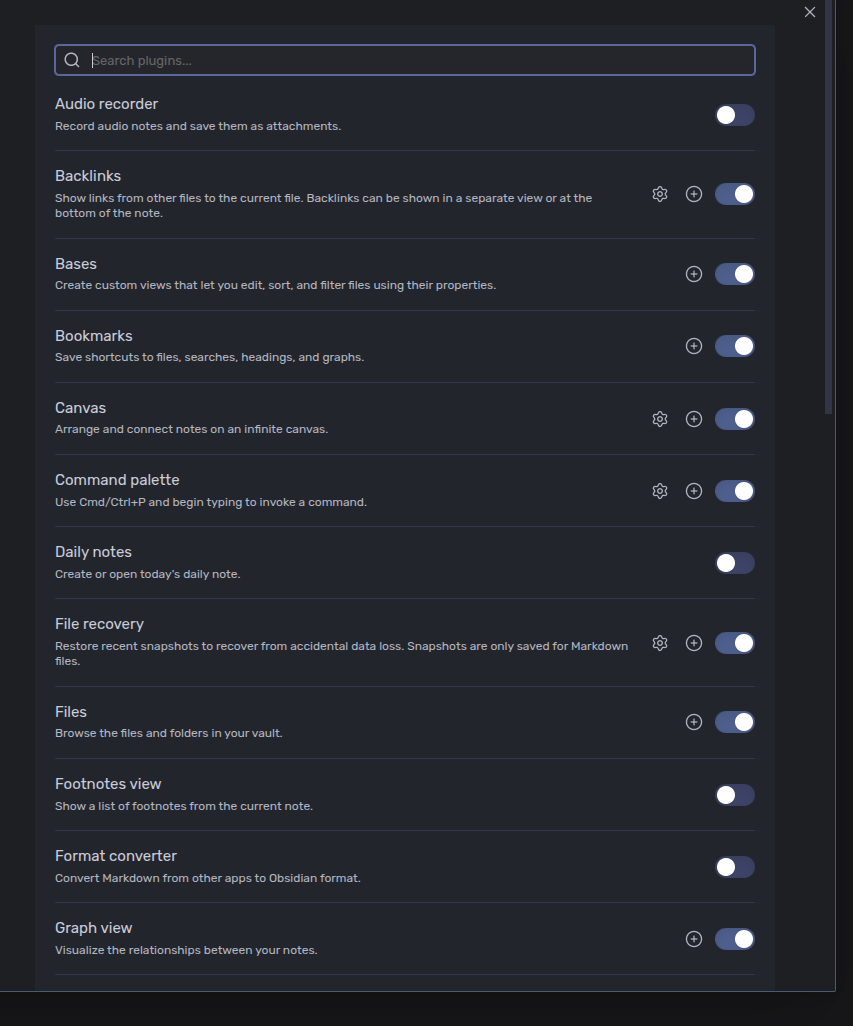
Task: Disable the Graph view plugin
Action: pyautogui.click(x=734, y=939)
